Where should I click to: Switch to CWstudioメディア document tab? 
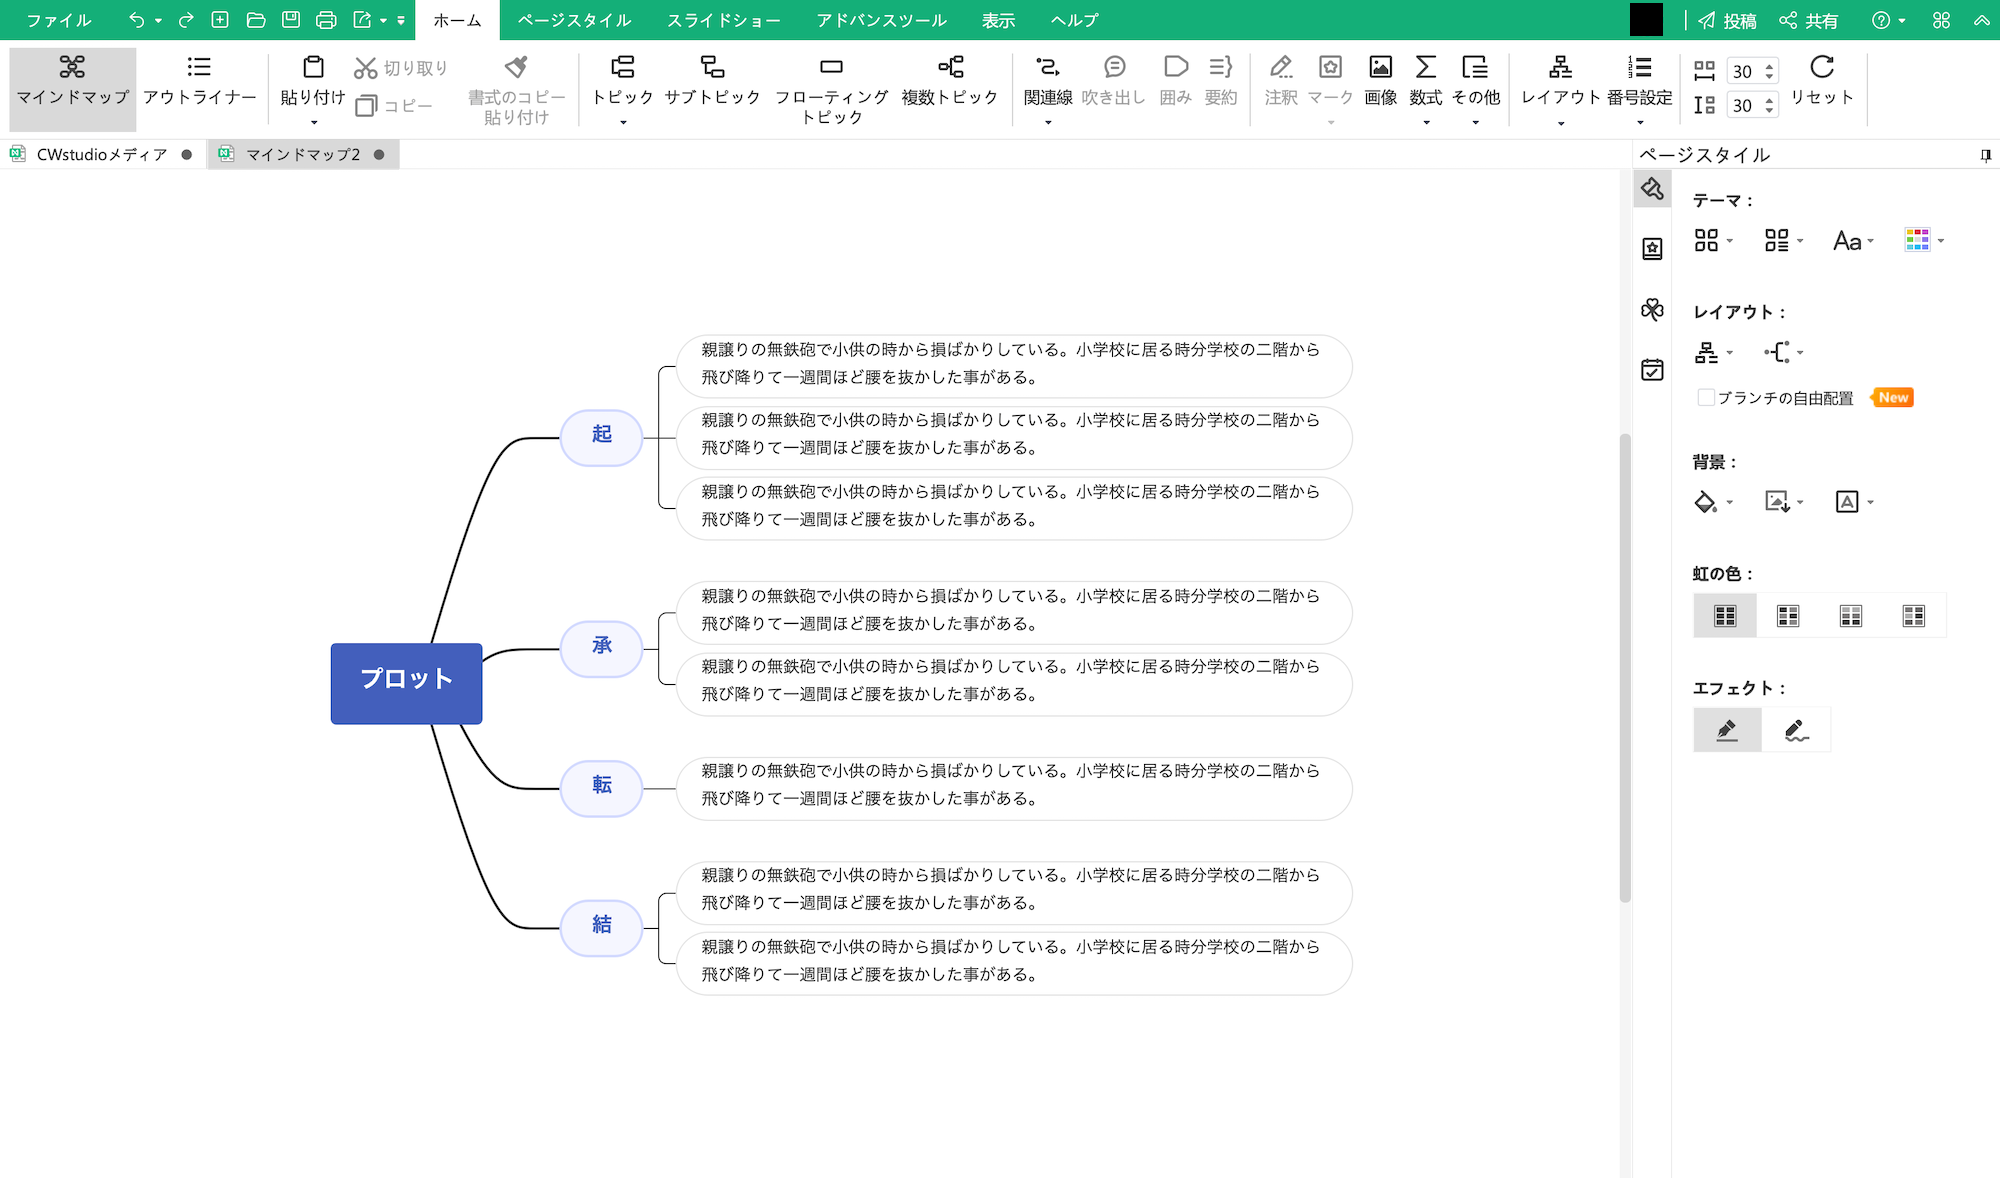pyautogui.click(x=102, y=154)
